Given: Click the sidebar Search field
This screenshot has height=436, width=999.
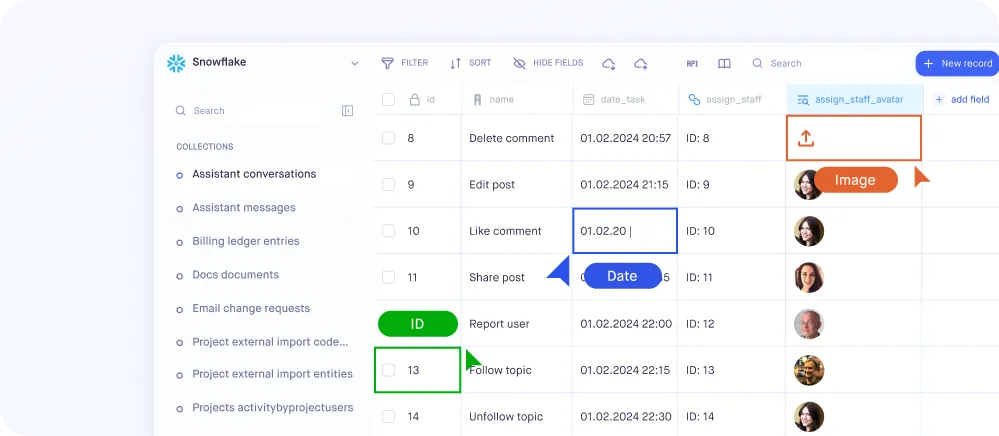Looking at the screenshot, I should [248, 111].
